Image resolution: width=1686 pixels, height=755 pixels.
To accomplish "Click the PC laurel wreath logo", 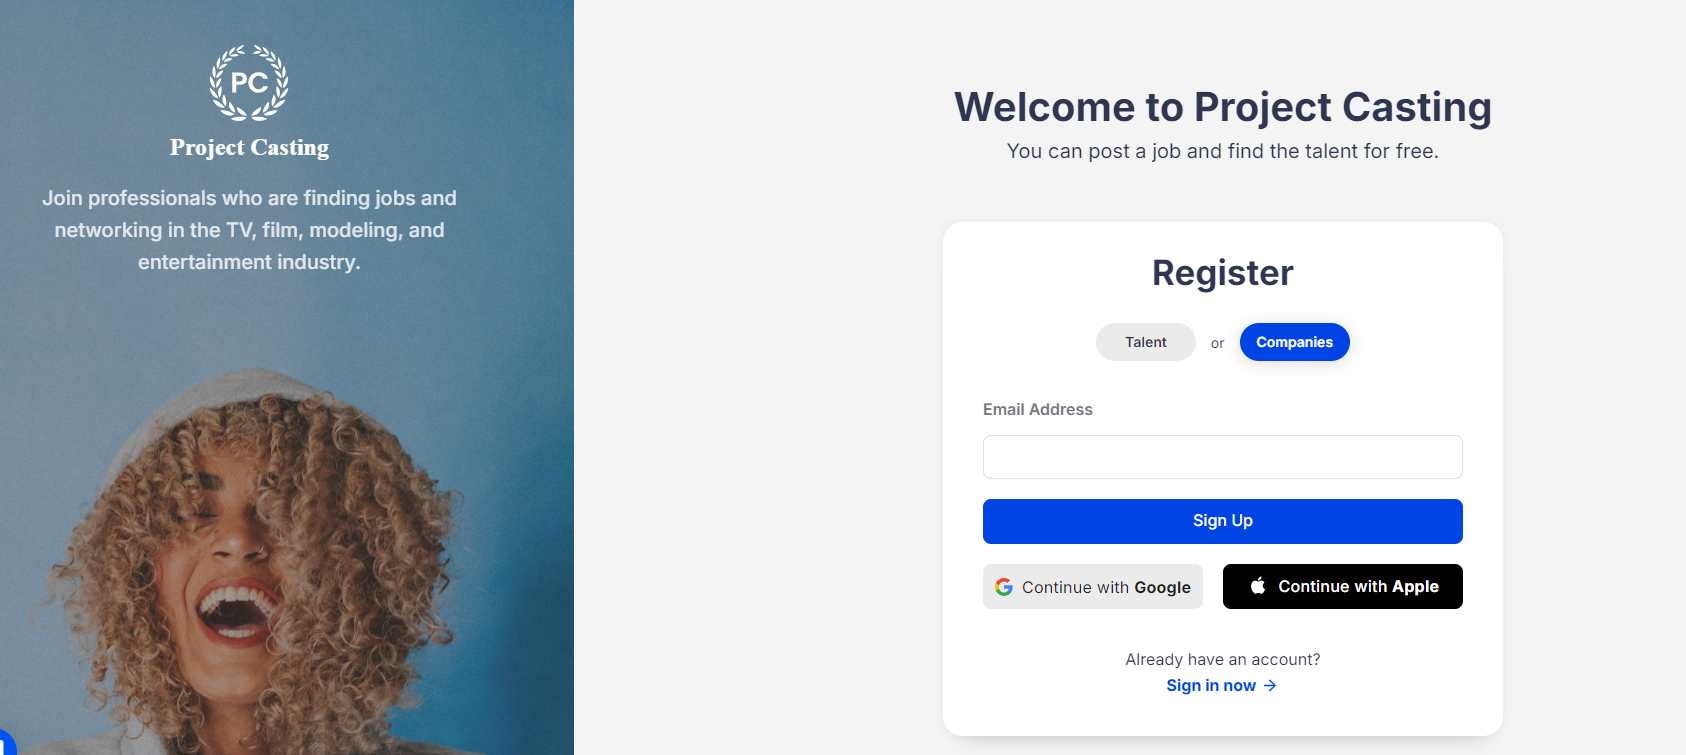I will [249, 83].
